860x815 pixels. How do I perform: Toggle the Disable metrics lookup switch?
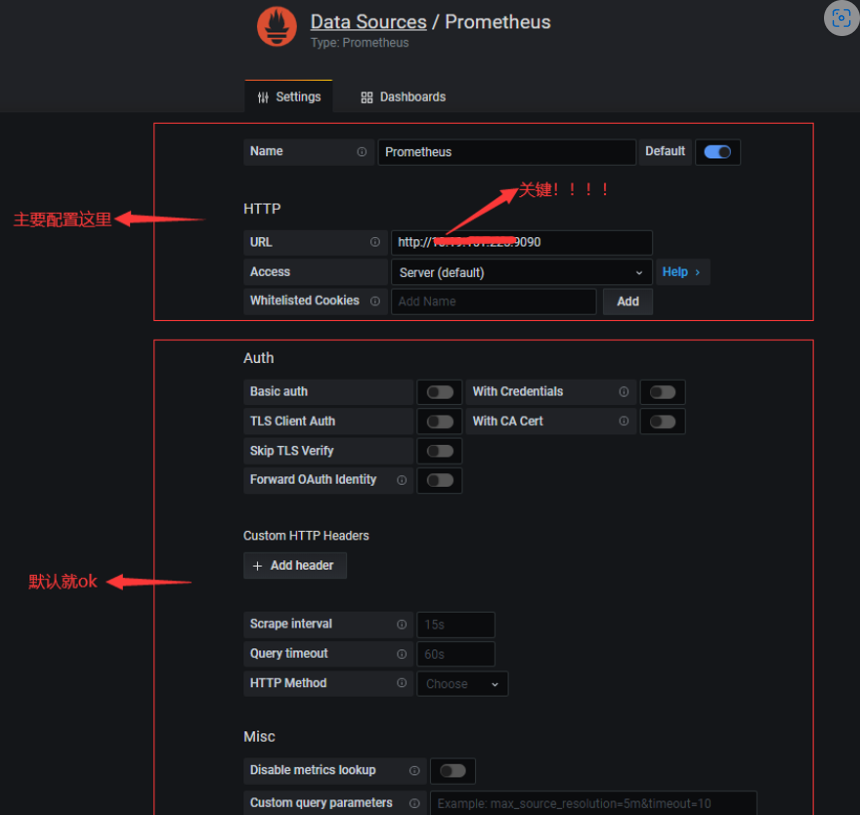point(453,771)
